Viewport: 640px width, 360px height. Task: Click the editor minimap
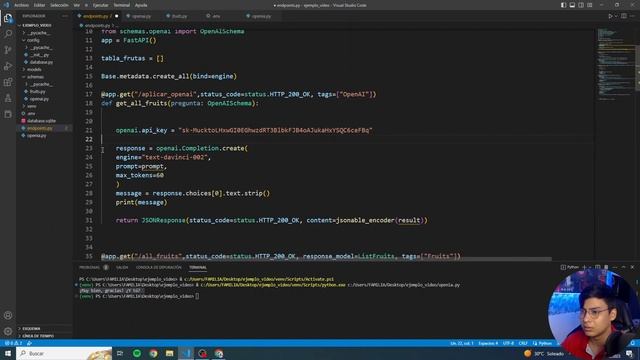tap(616, 63)
